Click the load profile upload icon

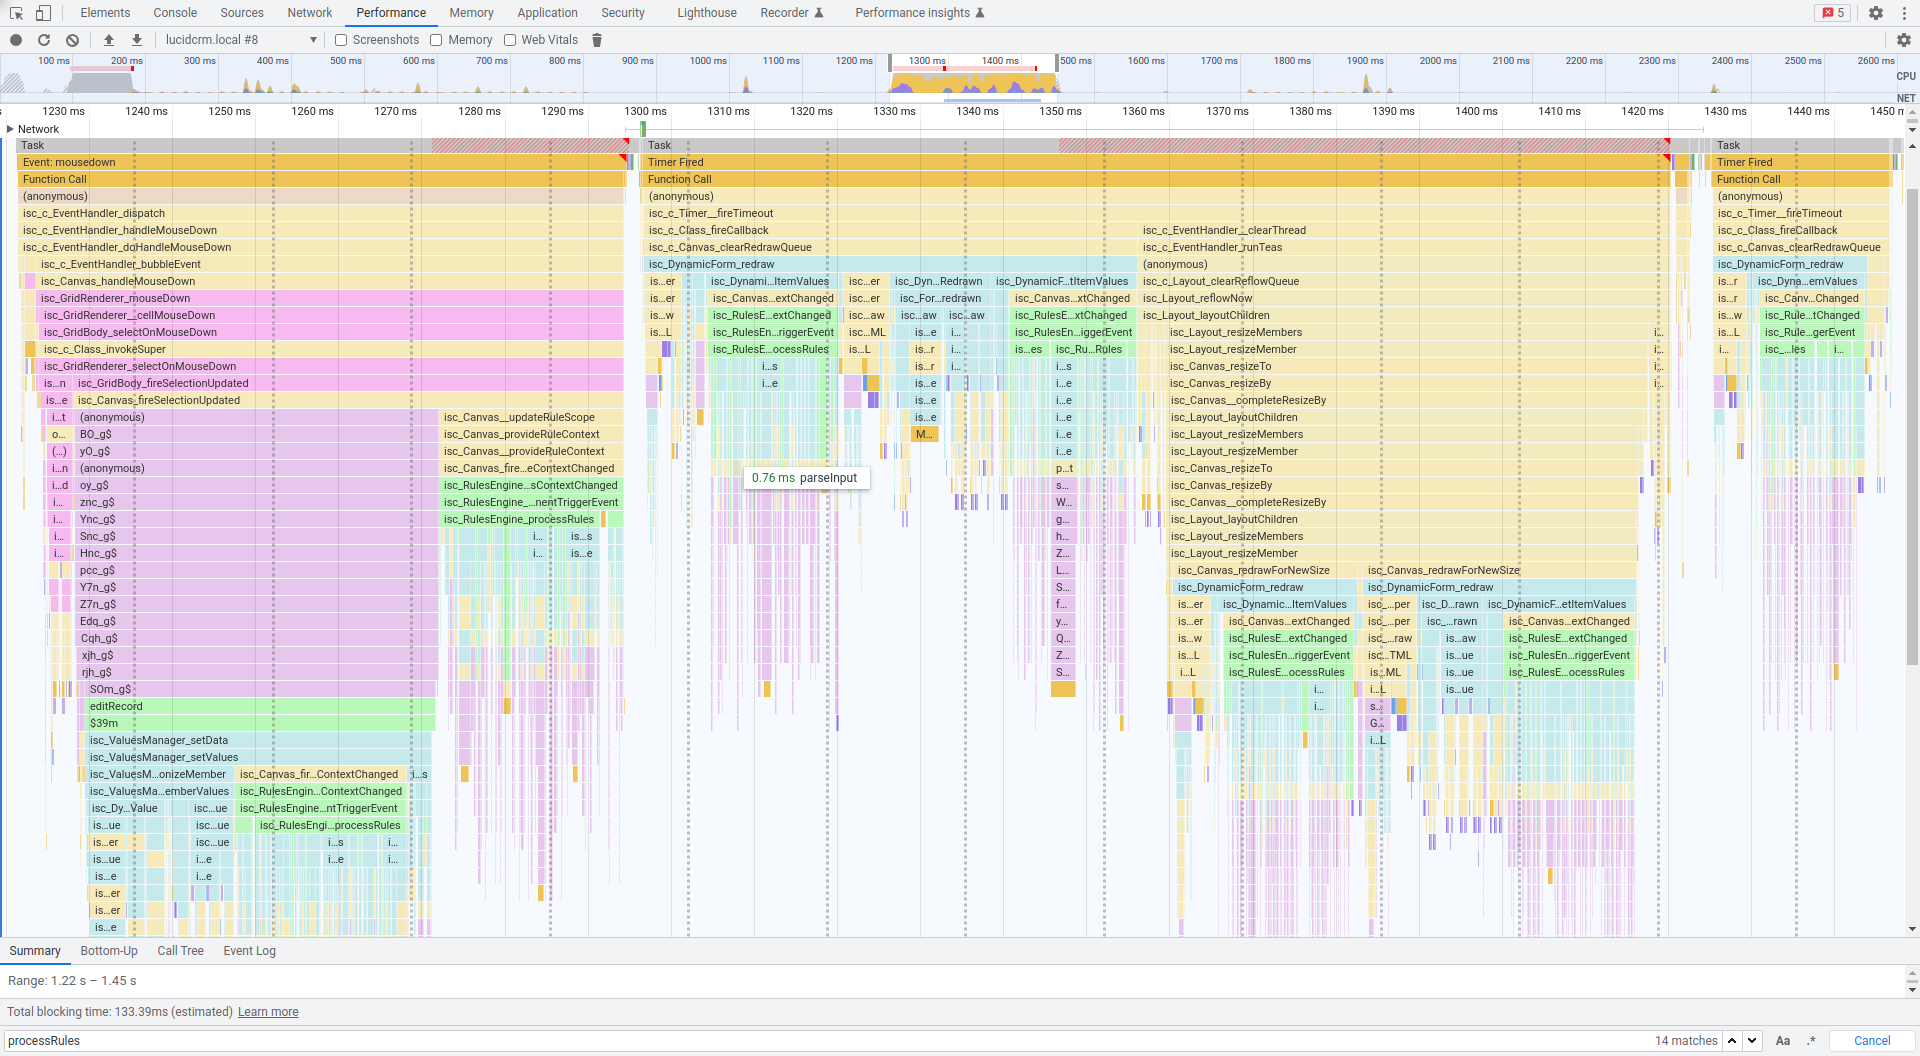point(109,40)
